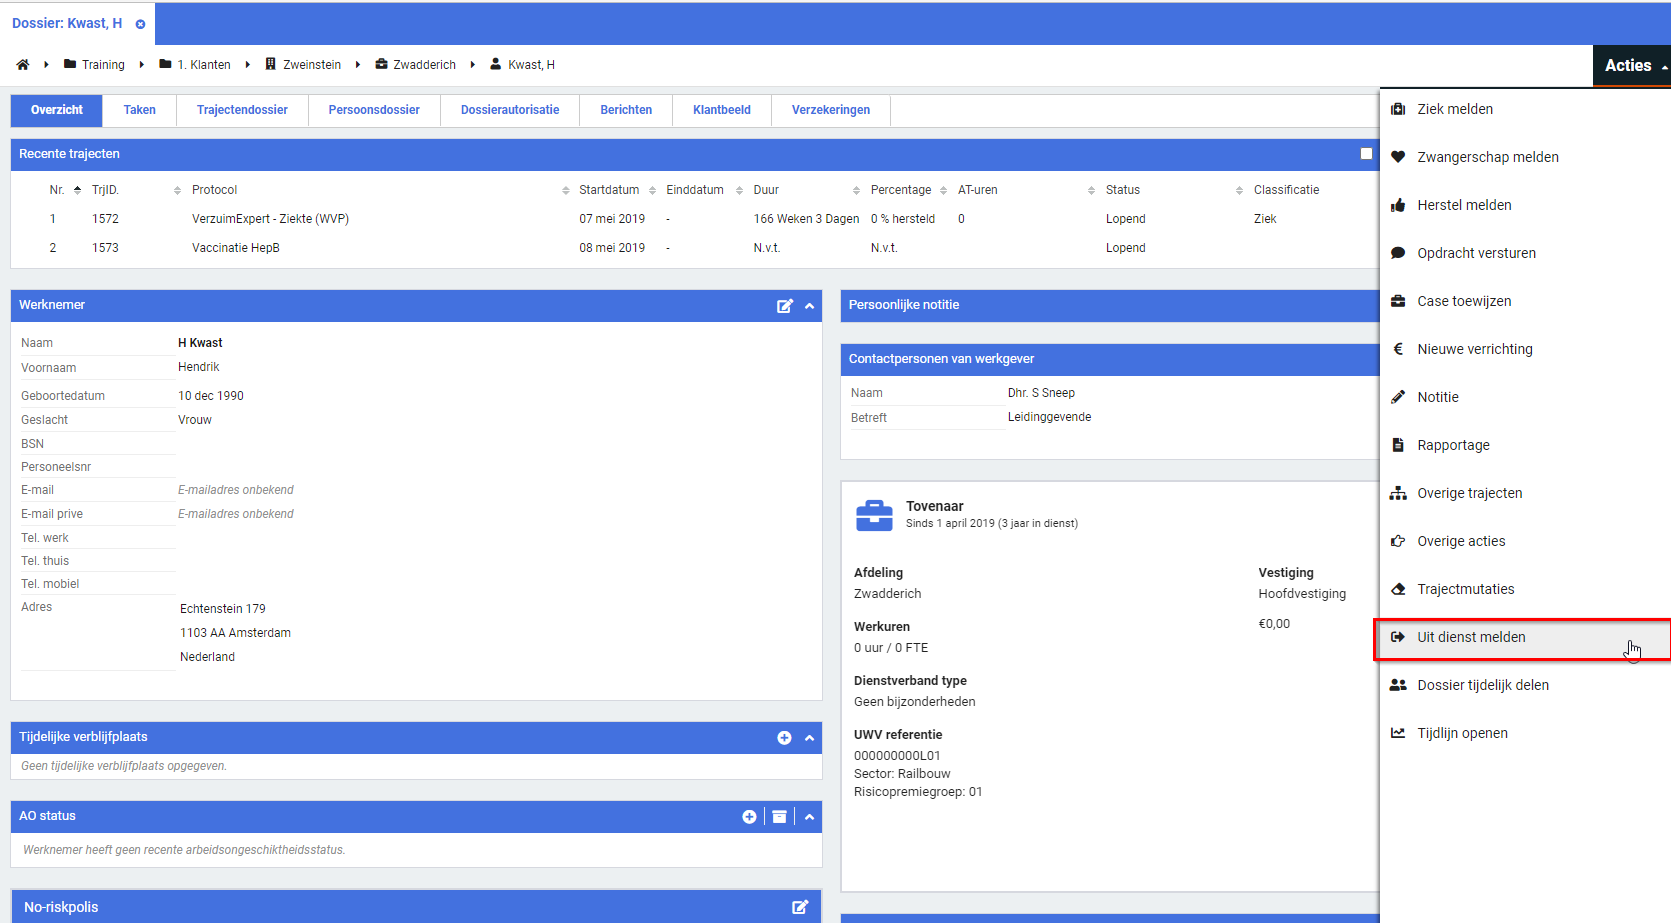This screenshot has width=1671, height=923.
Task: Choose Ziek melden in the Acties menu
Action: pos(1455,110)
